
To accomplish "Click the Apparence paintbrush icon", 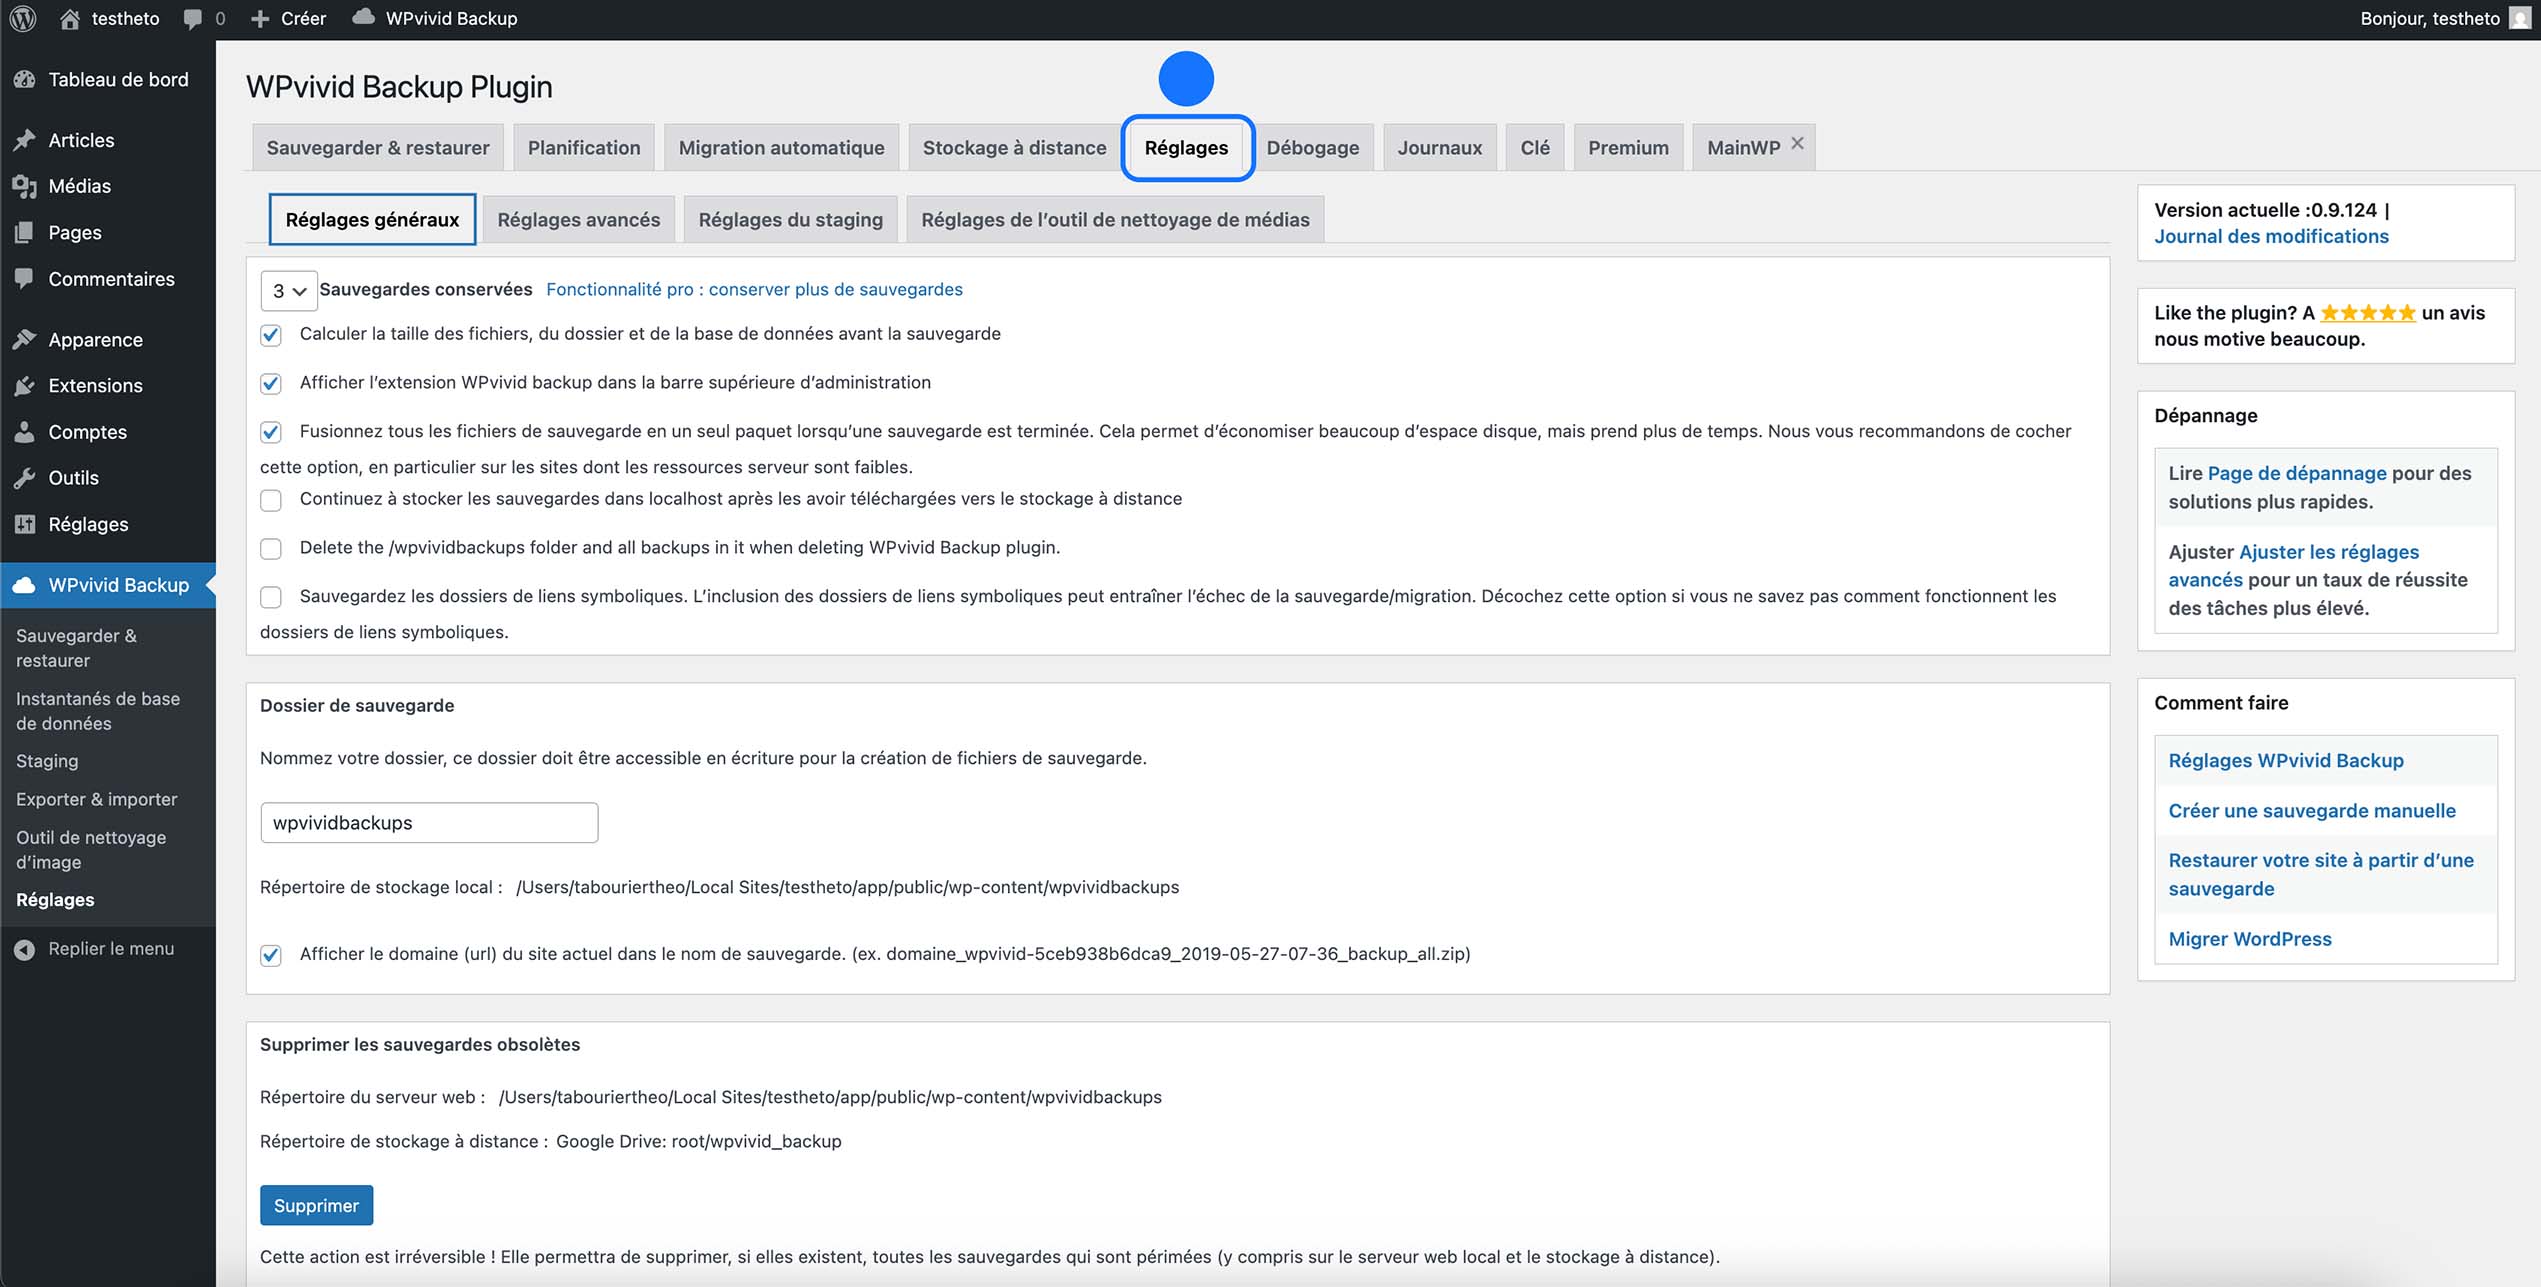I will pos(25,339).
